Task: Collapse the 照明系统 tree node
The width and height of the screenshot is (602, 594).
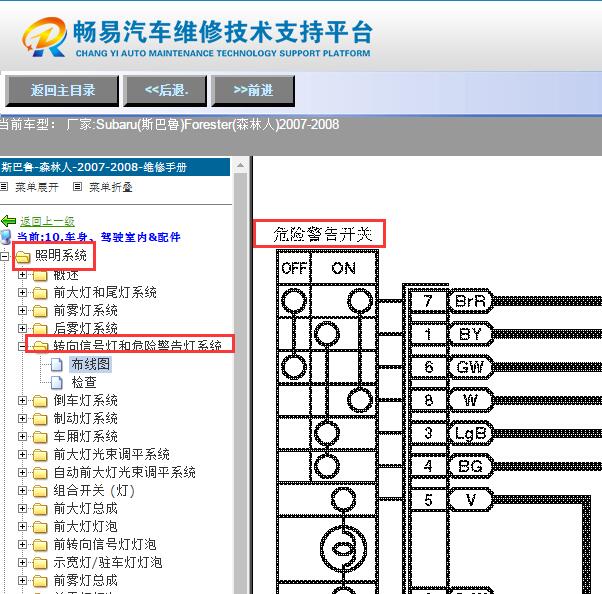Action: pos(4,256)
